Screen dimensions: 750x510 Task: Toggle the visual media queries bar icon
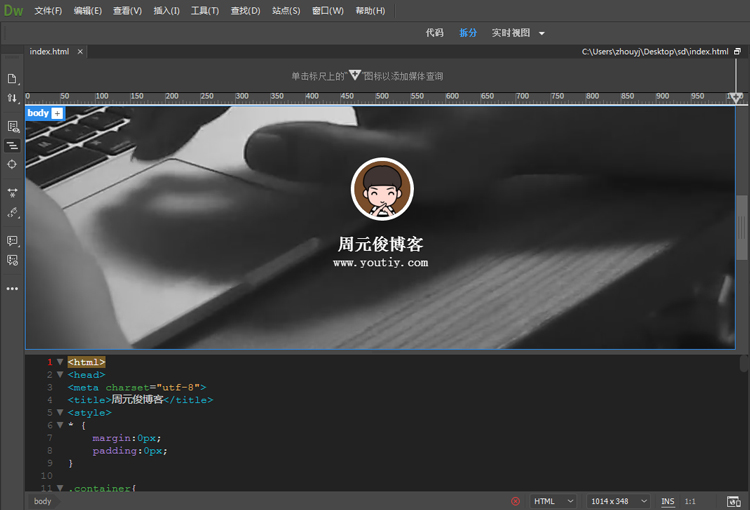[12, 145]
